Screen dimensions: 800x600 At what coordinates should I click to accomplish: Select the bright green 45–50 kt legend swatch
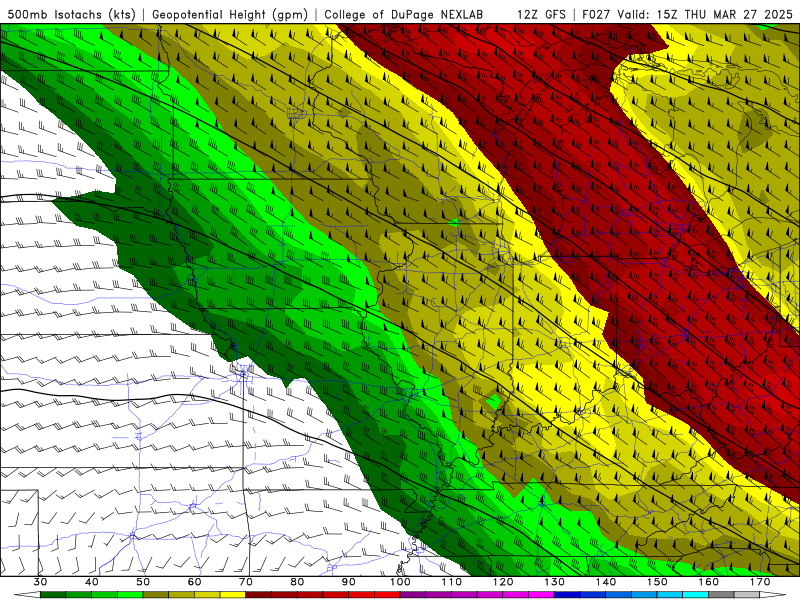[x=130, y=595]
